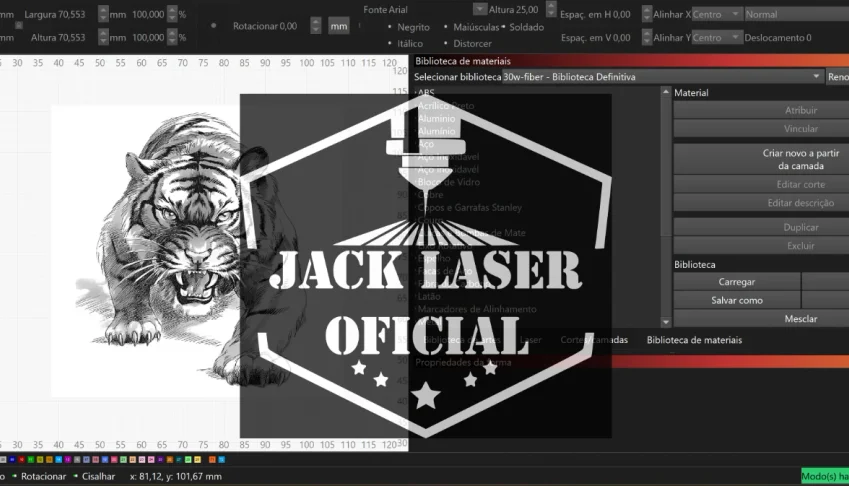The width and height of the screenshot is (849, 486).
Task: Click the dot toggle left of Rotacionar 0,00
Action: pyautogui.click(x=213, y=25)
